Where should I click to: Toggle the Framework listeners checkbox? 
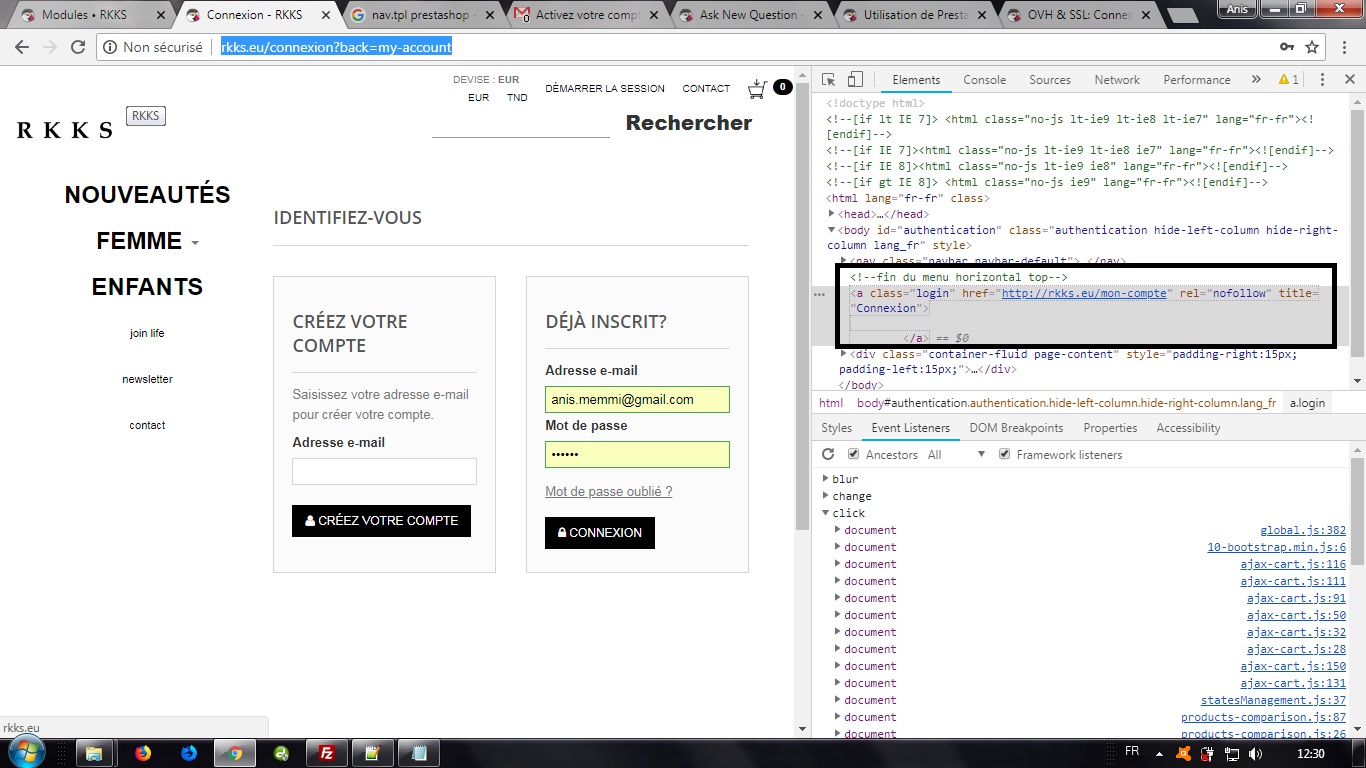tap(1005, 454)
